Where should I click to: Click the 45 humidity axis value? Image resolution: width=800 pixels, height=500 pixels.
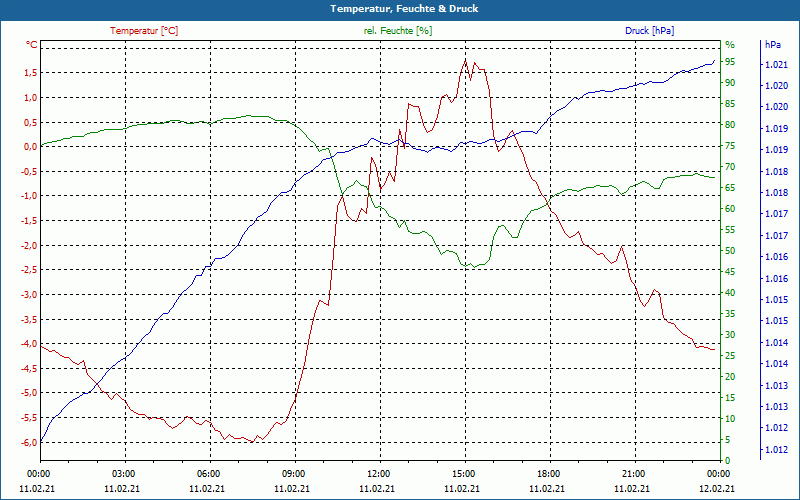coord(730,272)
